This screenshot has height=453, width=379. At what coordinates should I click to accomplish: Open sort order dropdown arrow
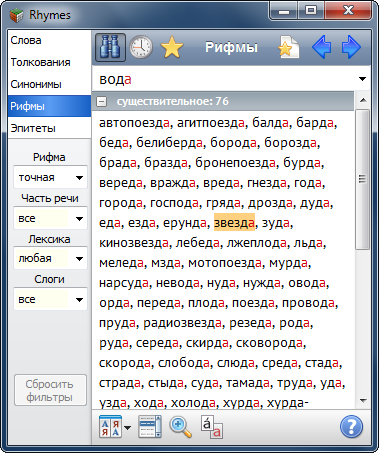(x=127, y=428)
